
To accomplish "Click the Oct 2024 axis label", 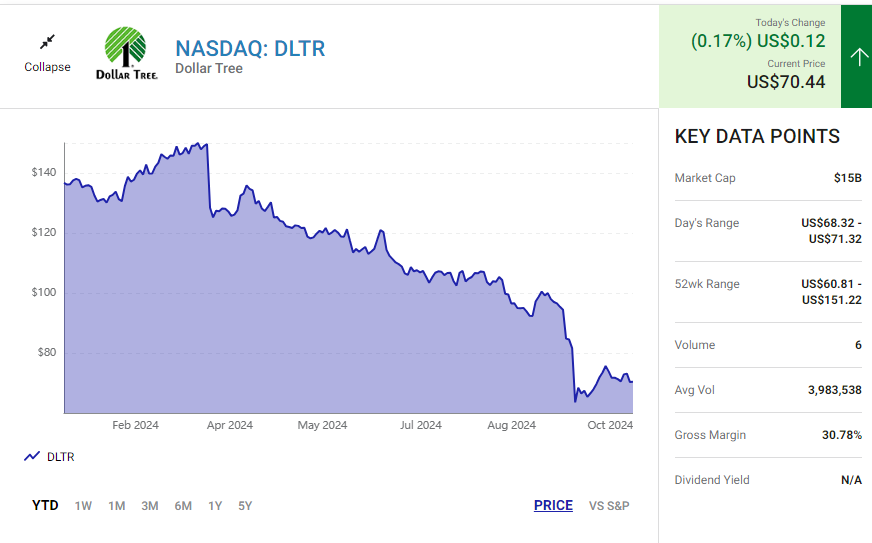I will (610, 425).
